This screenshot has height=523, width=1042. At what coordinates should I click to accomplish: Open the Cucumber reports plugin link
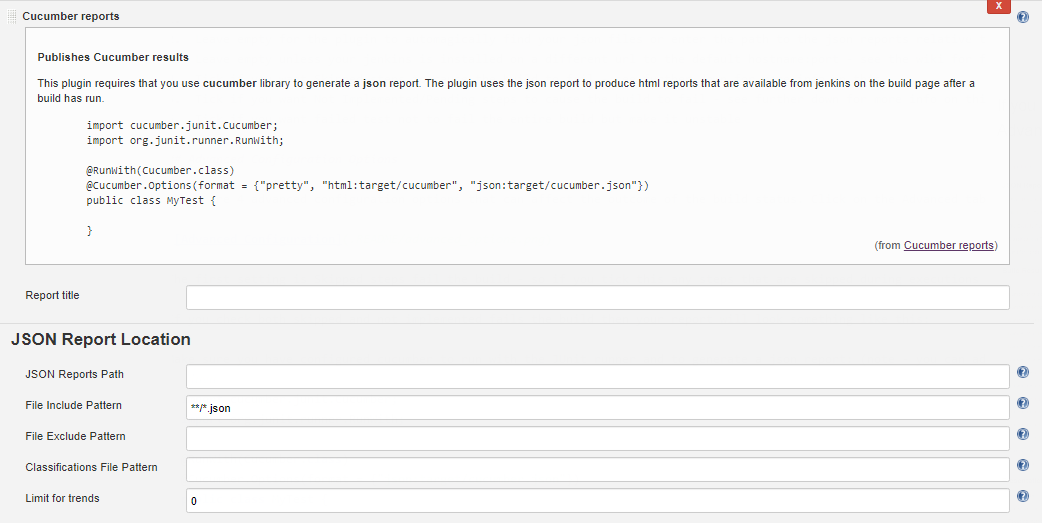(x=949, y=245)
